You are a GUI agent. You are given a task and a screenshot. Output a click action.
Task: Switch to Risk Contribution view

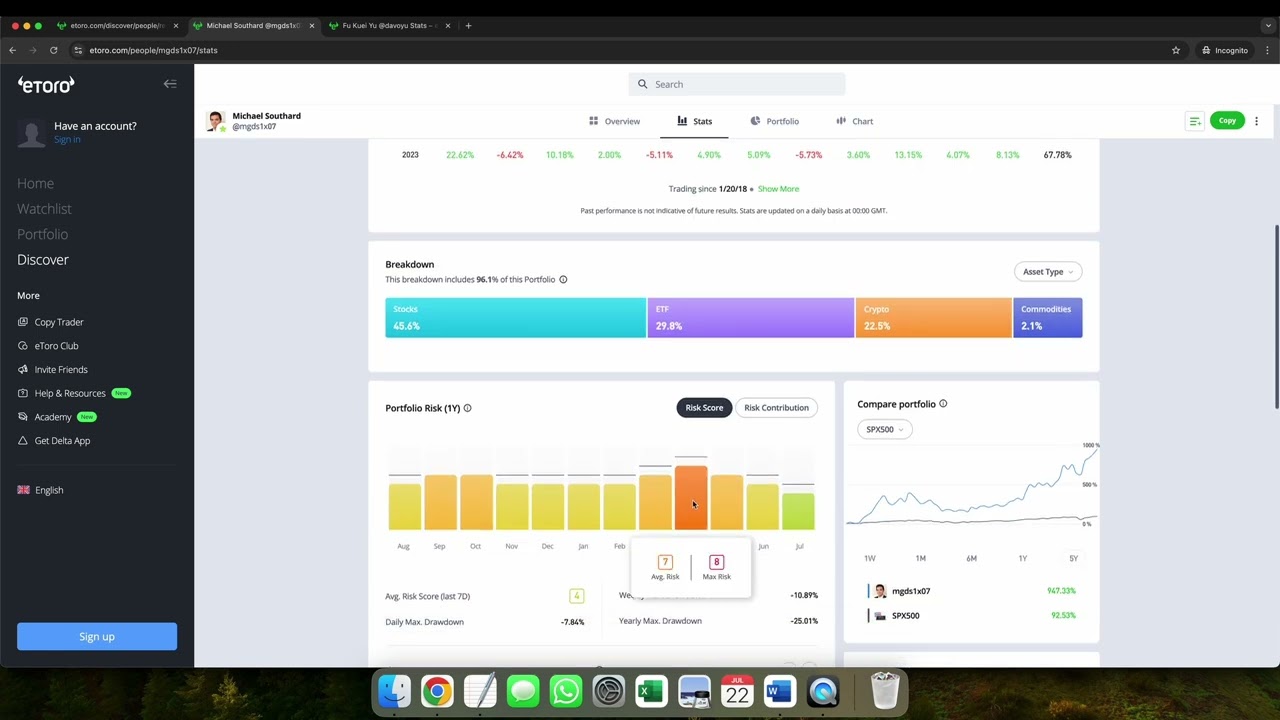(x=776, y=408)
